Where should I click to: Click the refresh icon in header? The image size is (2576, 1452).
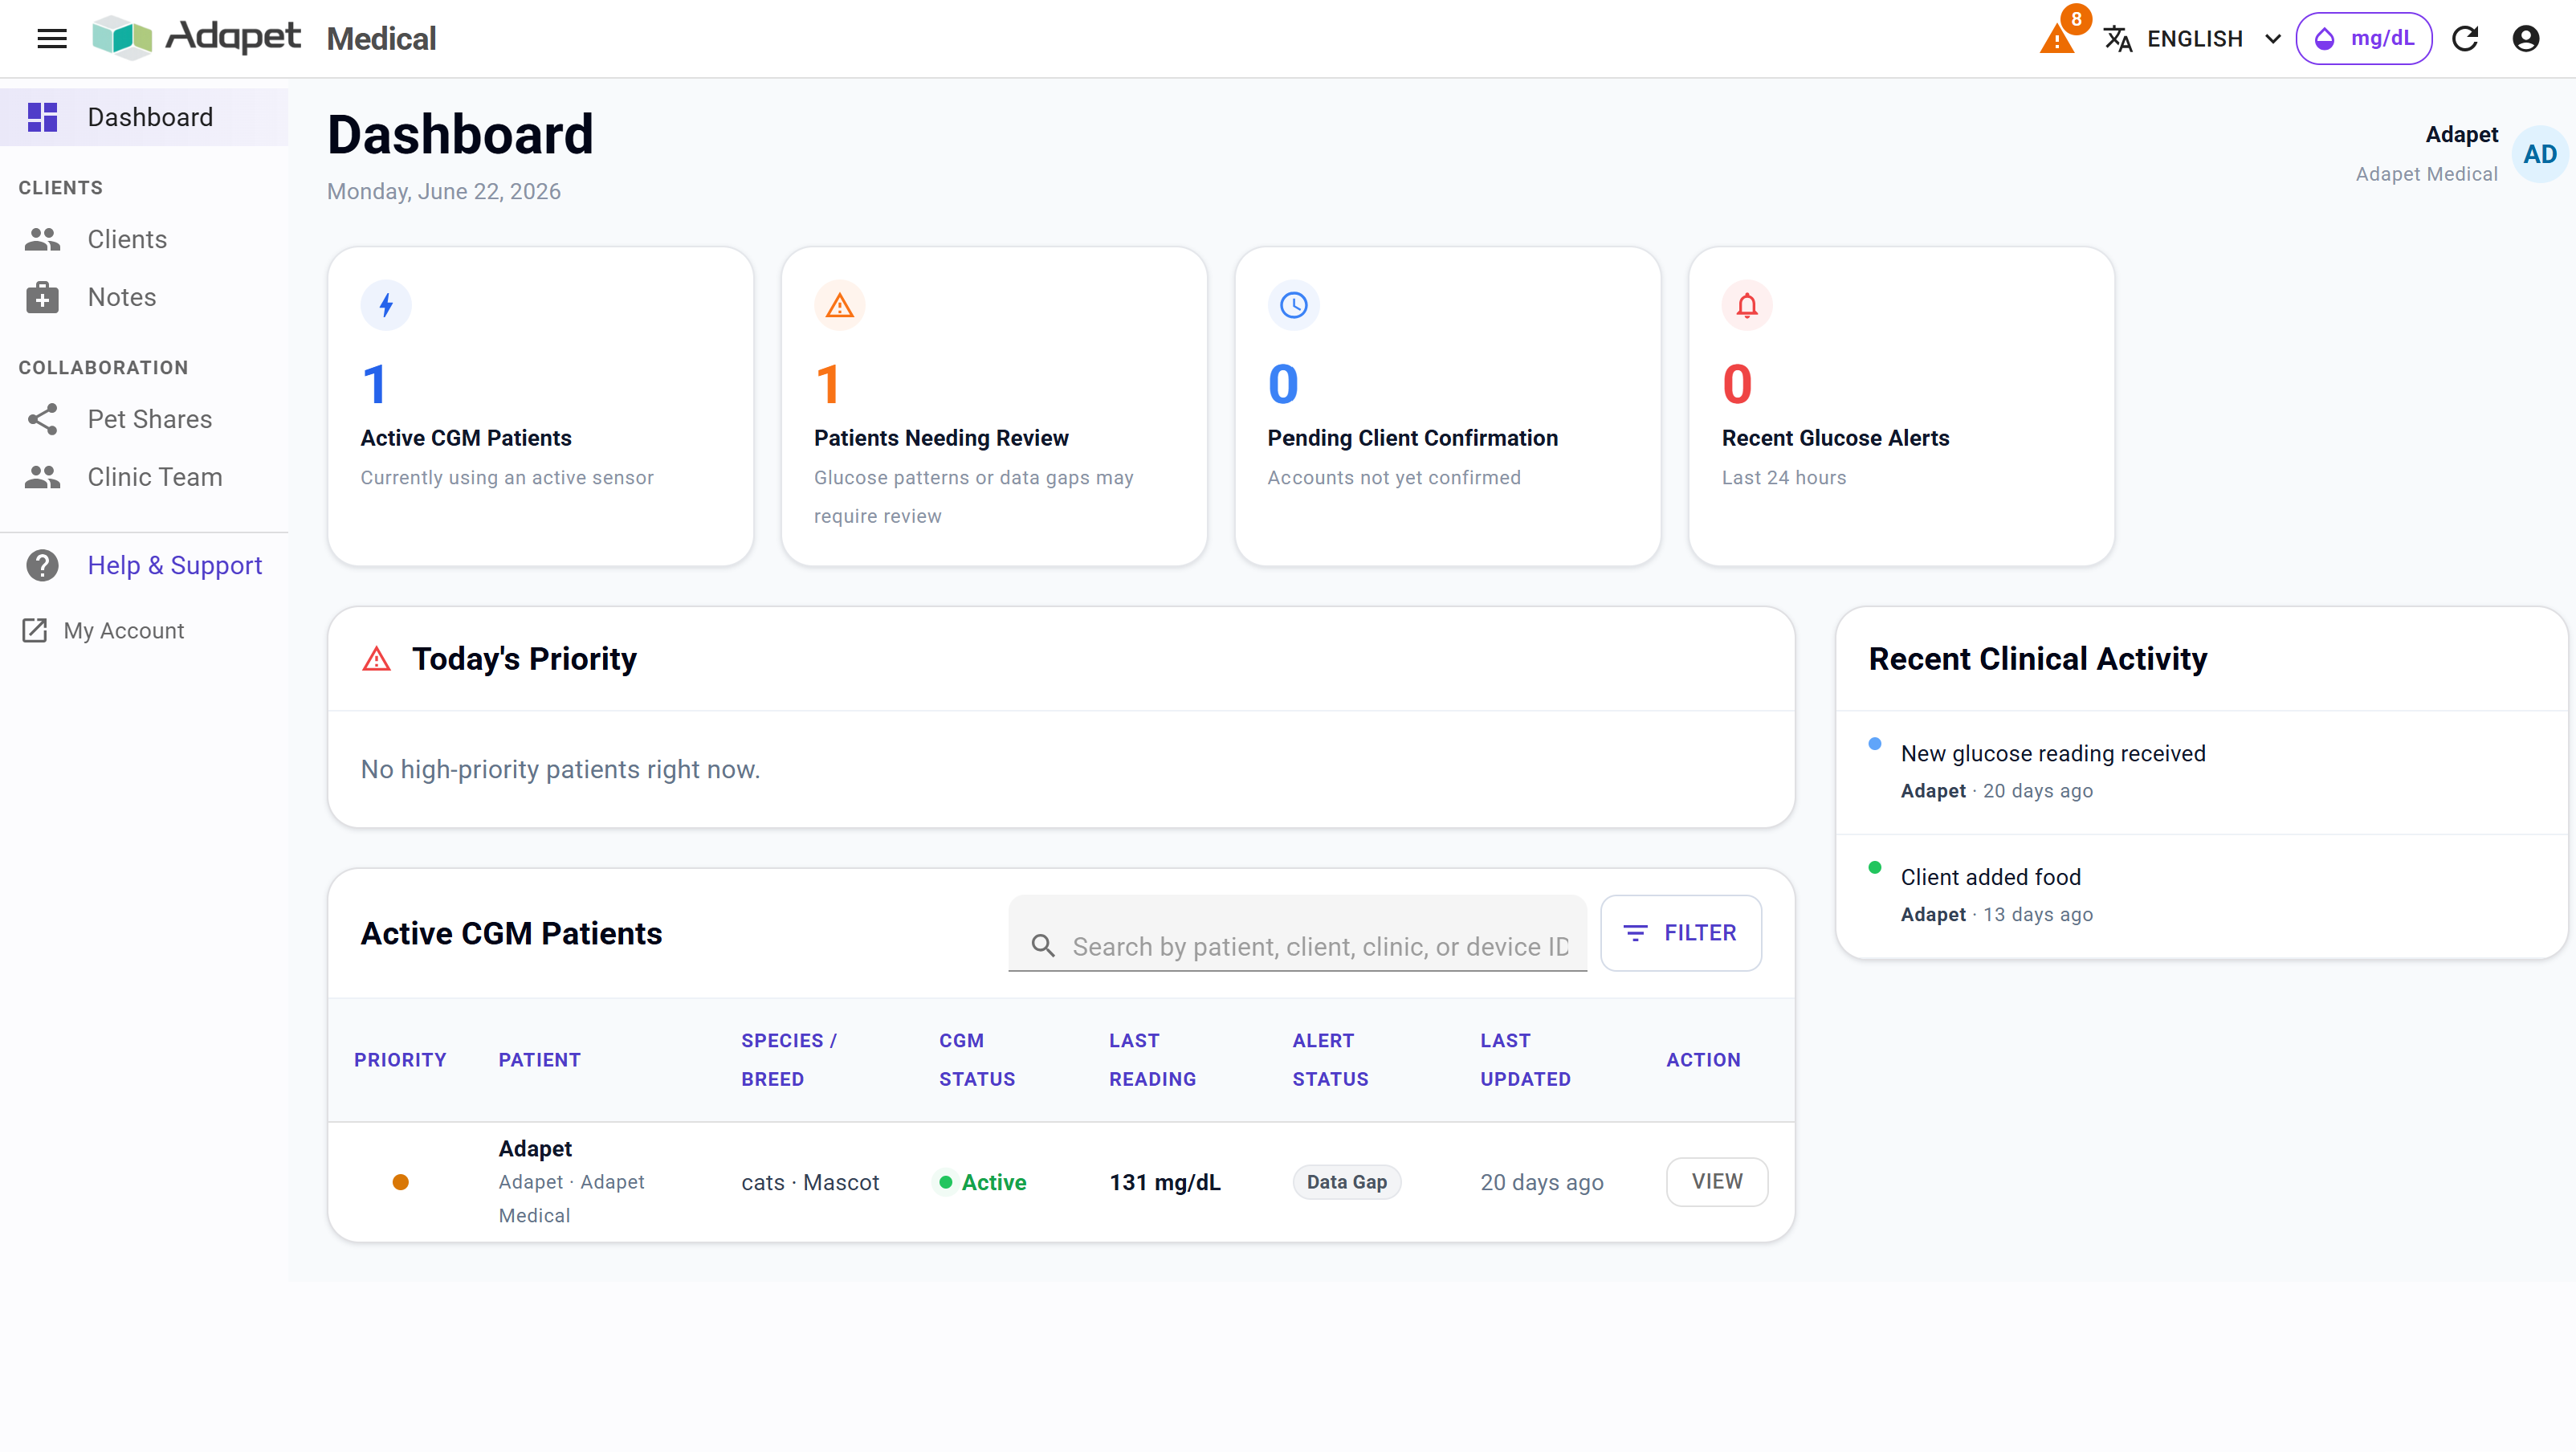pos(2465,38)
